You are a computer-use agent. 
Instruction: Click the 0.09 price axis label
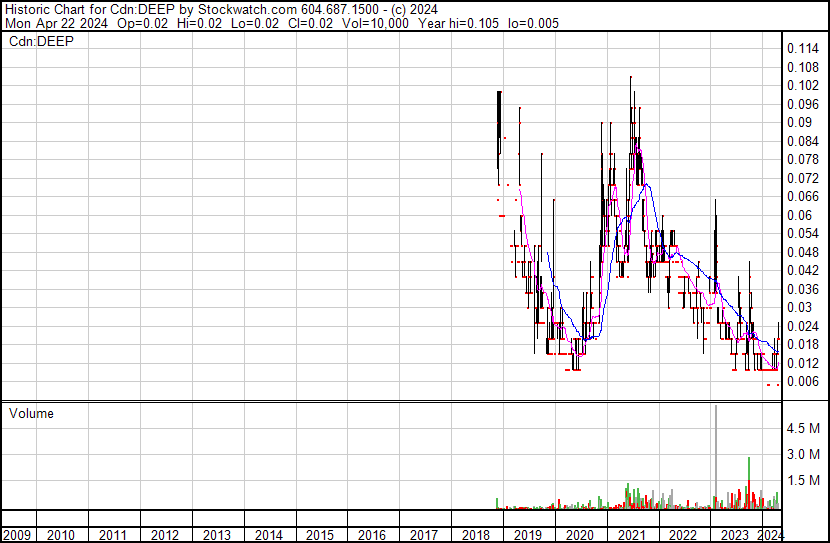tap(799, 122)
